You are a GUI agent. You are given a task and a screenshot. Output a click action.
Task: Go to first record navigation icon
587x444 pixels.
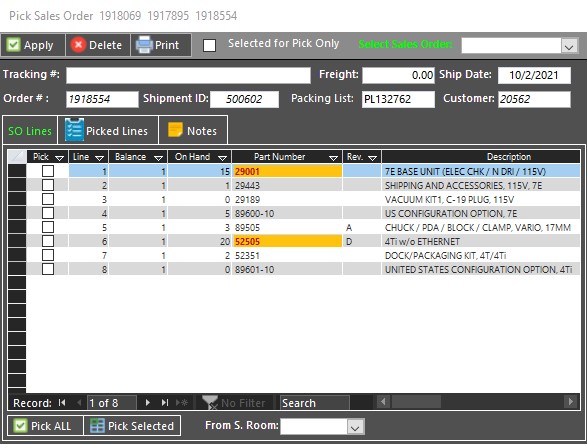coord(62,403)
